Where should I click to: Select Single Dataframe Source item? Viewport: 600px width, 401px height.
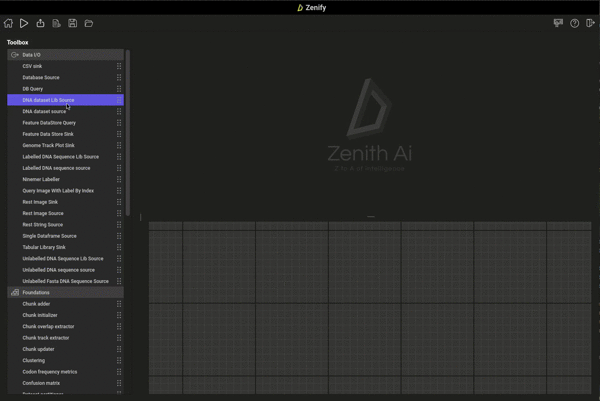point(65,236)
